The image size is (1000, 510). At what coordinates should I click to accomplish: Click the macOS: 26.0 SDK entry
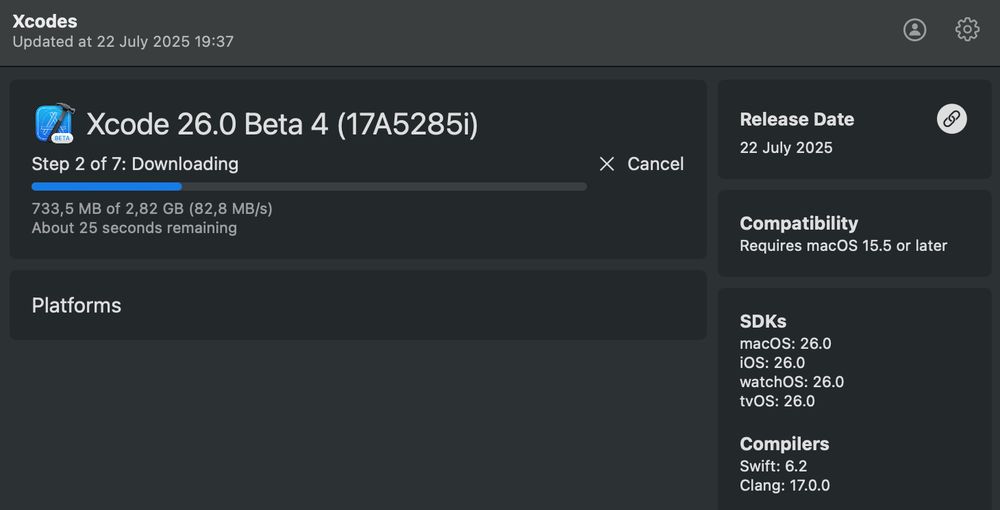click(785, 344)
